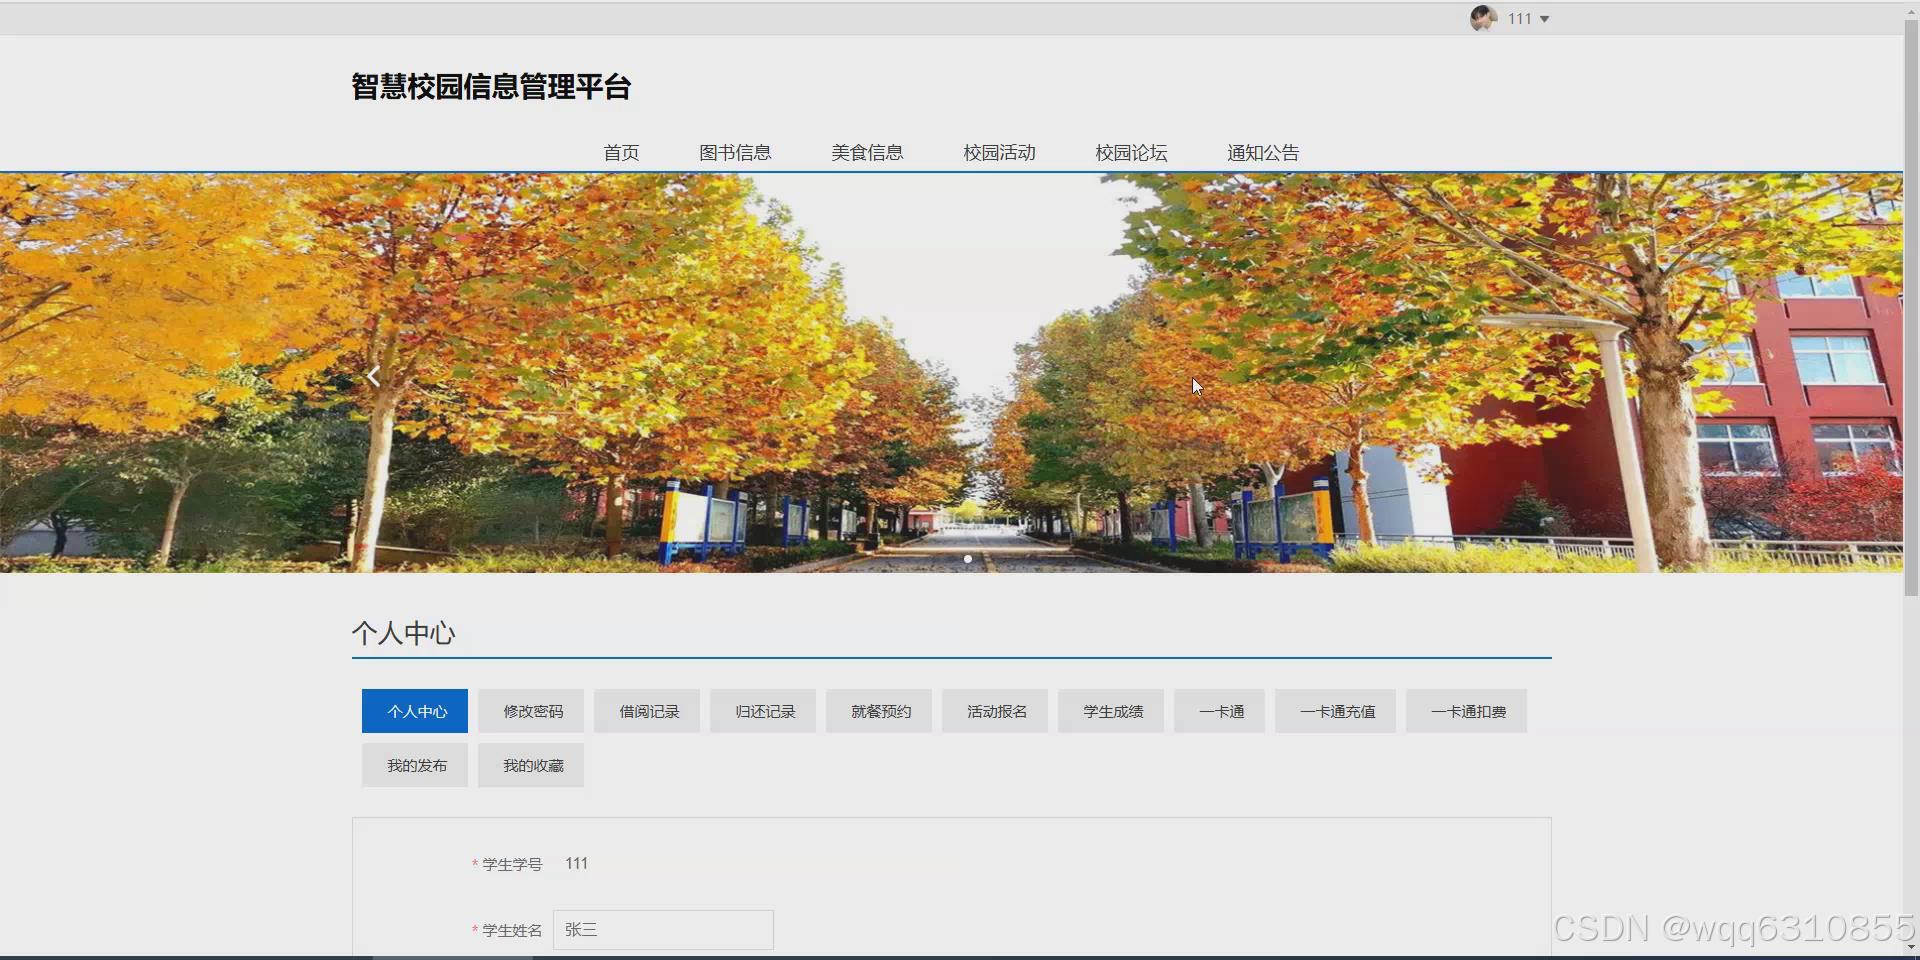This screenshot has height=960, width=1920.
Task: Open 就餐预约 reservation page
Action: pos(878,710)
